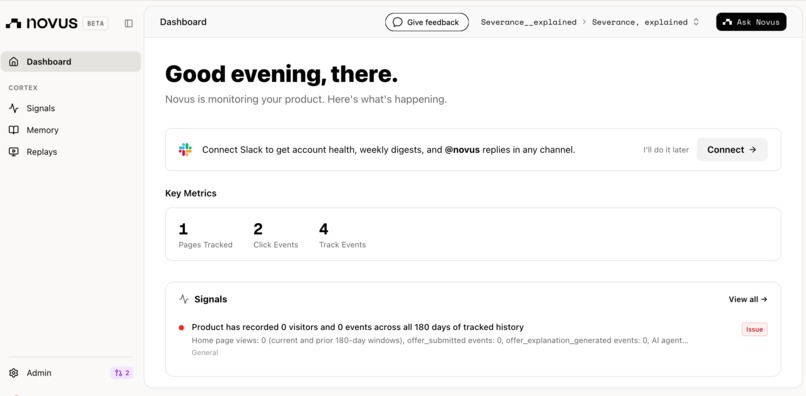Screen dimensions: 806x396
Task: Click the Memory book icon in sidebar
Action: [14, 130]
